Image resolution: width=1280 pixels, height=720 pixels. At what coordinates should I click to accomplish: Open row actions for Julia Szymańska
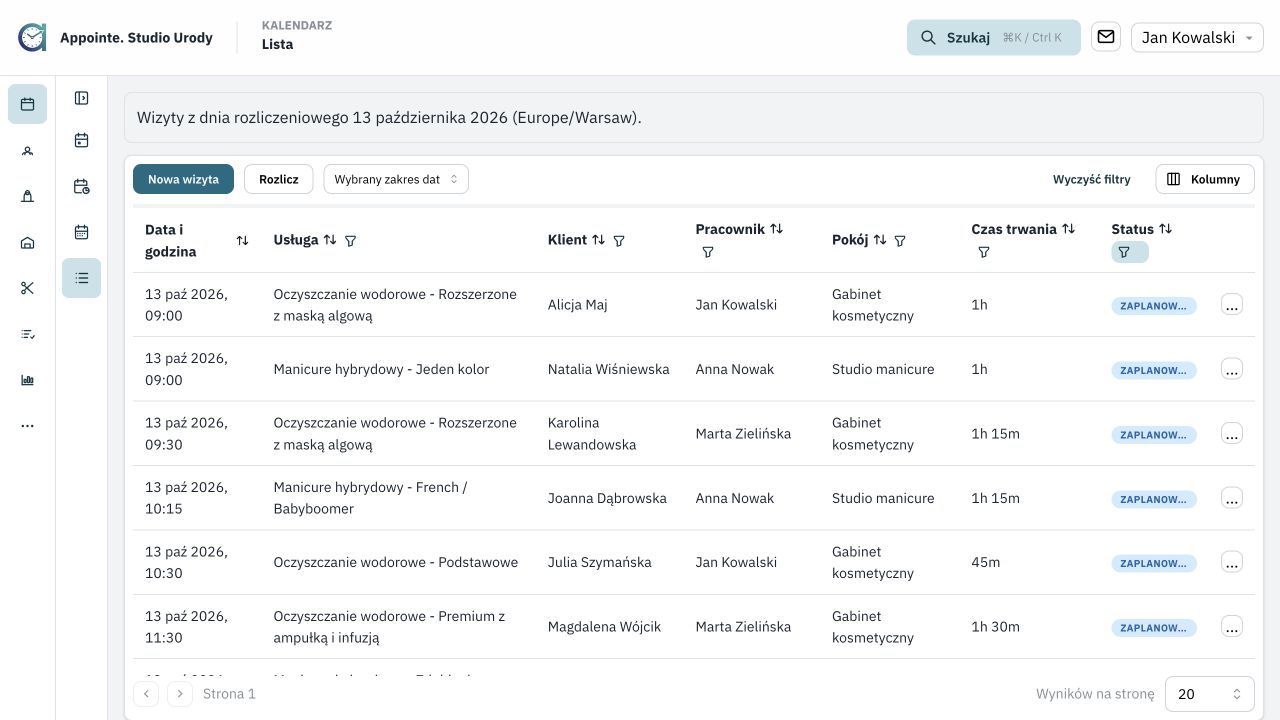pos(1232,562)
